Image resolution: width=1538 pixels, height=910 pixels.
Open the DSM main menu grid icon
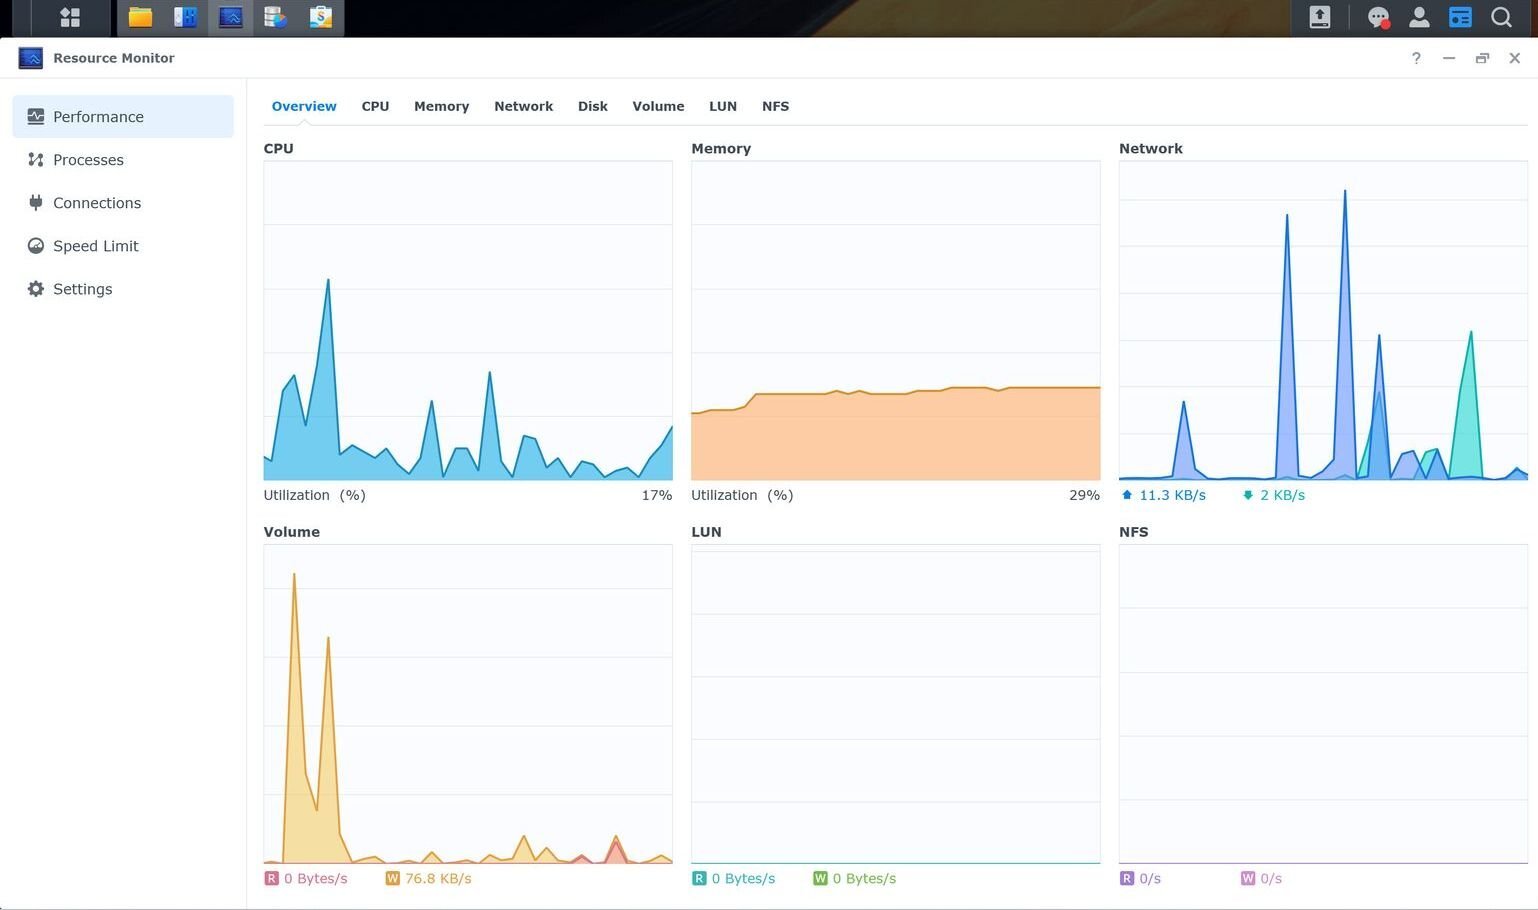pyautogui.click(x=69, y=17)
